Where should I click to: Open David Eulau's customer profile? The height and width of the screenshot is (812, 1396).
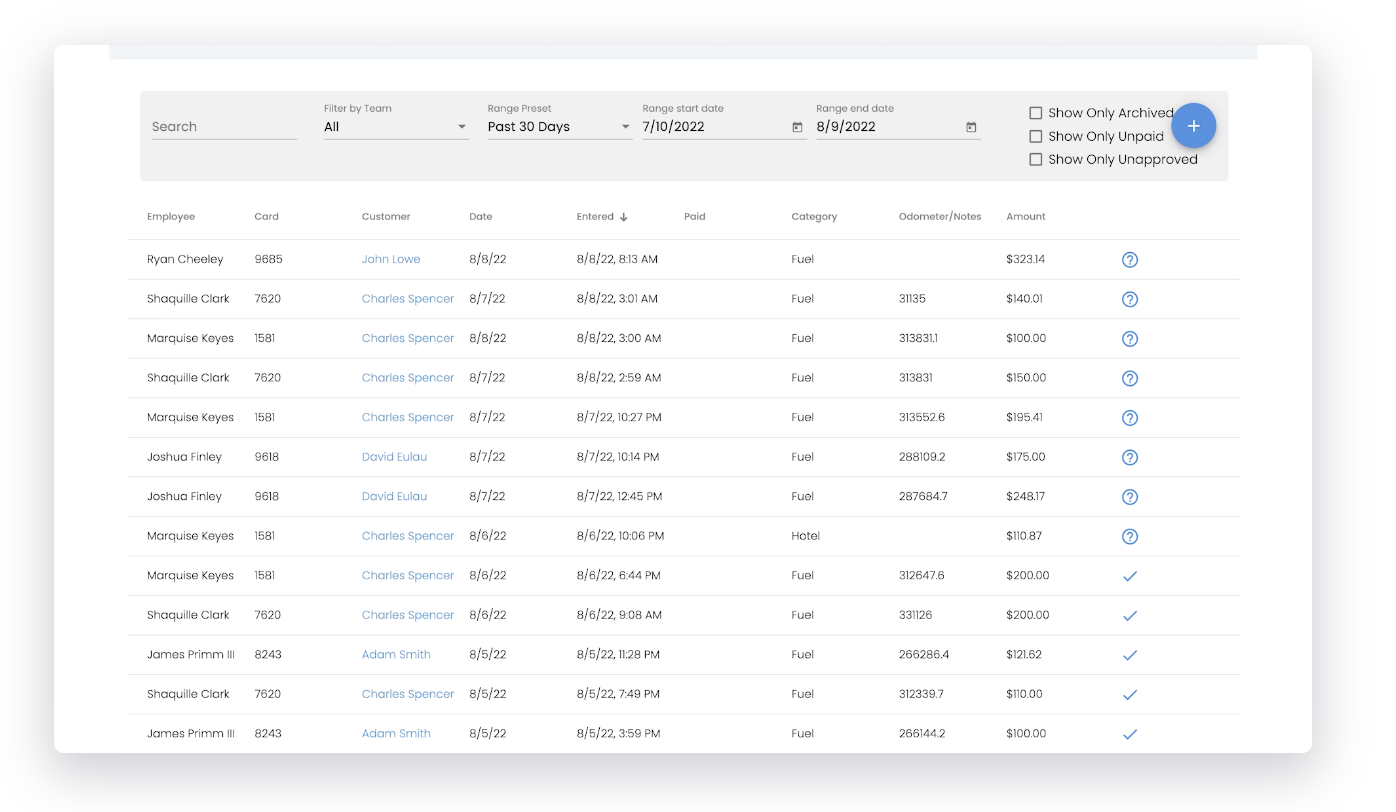tap(394, 457)
